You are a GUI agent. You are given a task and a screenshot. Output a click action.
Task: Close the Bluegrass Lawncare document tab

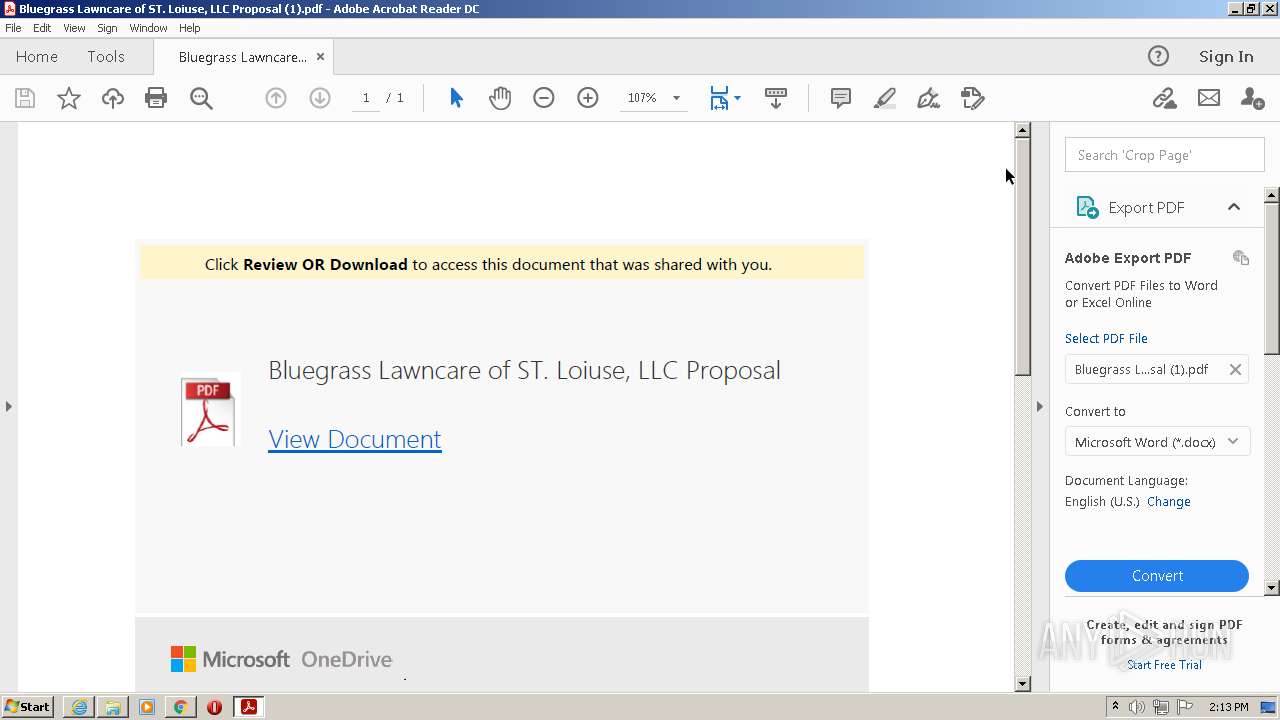[x=320, y=57]
